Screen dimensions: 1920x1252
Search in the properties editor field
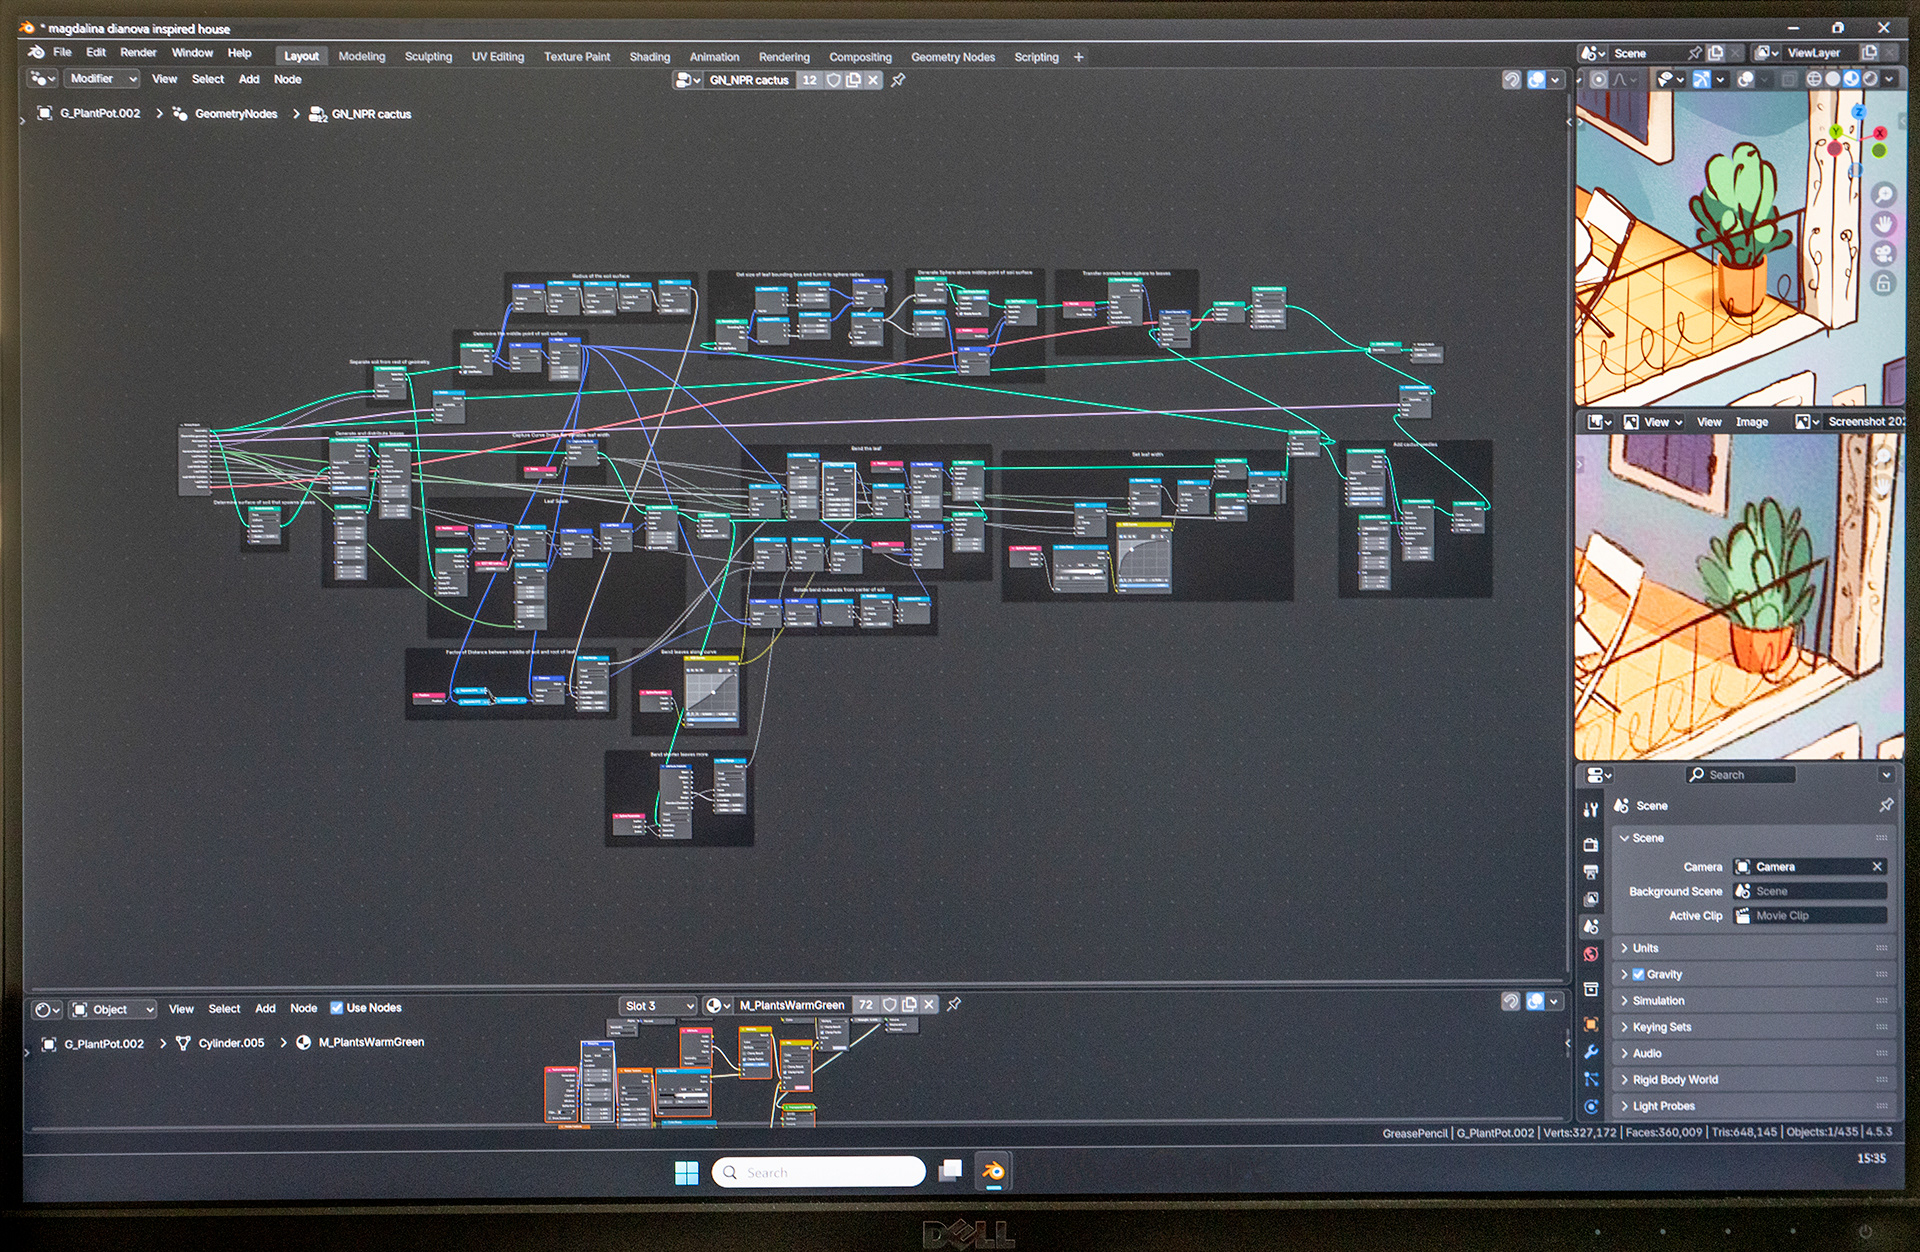1740,775
